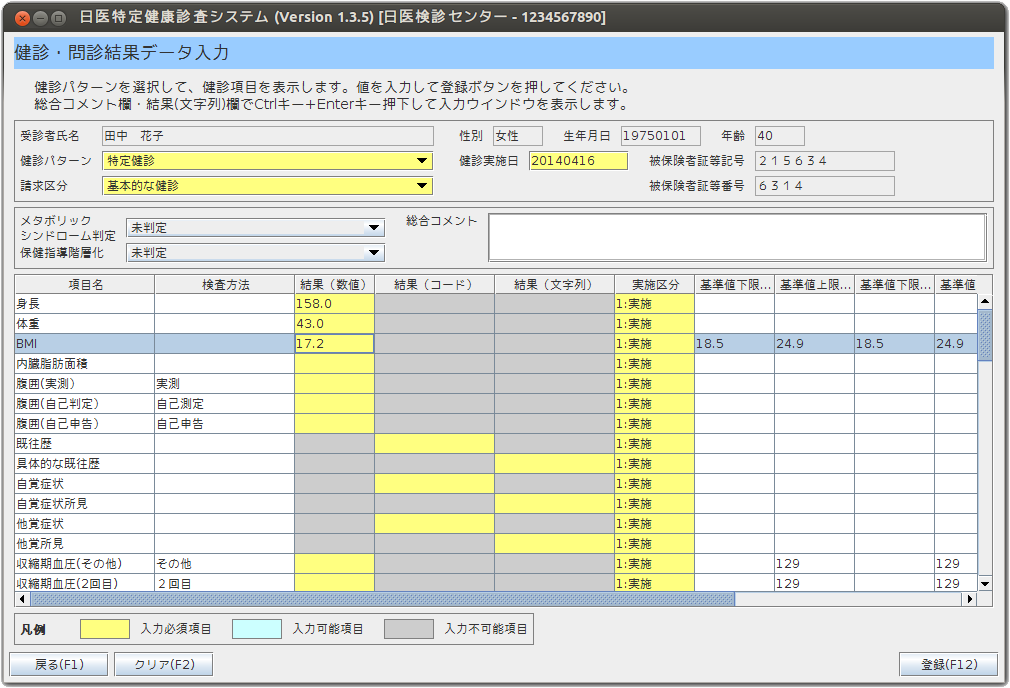
Task: Click 被保険者証等記号 field 2 1 5 6 3 4
Action: (x=824, y=160)
